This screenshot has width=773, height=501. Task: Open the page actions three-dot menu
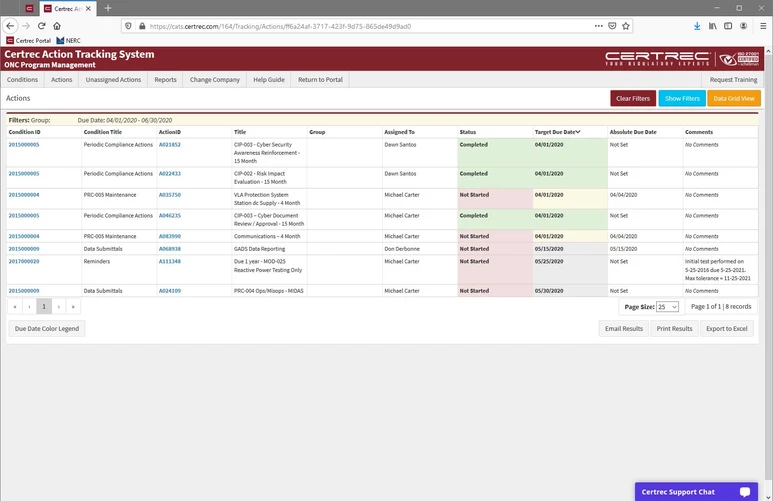coord(598,26)
